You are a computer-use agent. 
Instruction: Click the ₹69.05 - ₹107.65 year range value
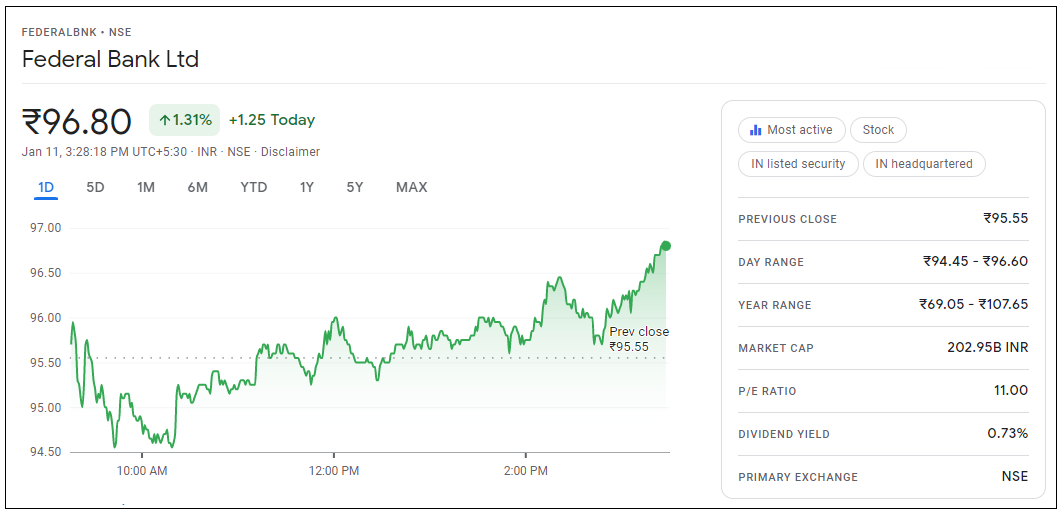click(x=973, y=305)
